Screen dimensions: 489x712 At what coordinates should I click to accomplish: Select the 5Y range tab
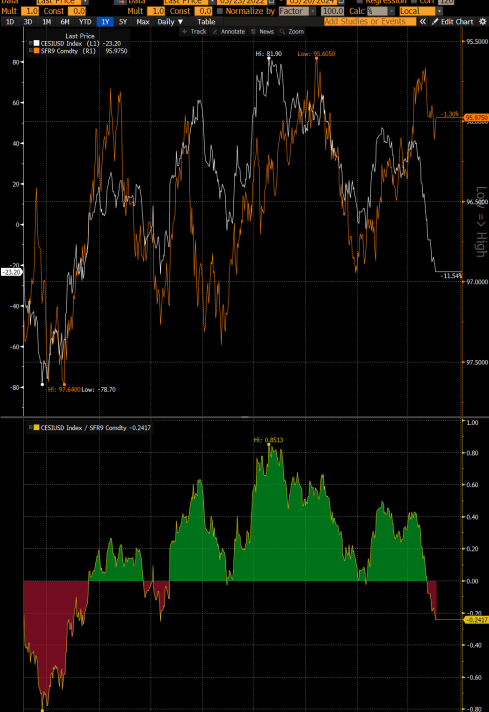[x=123, y=21]
